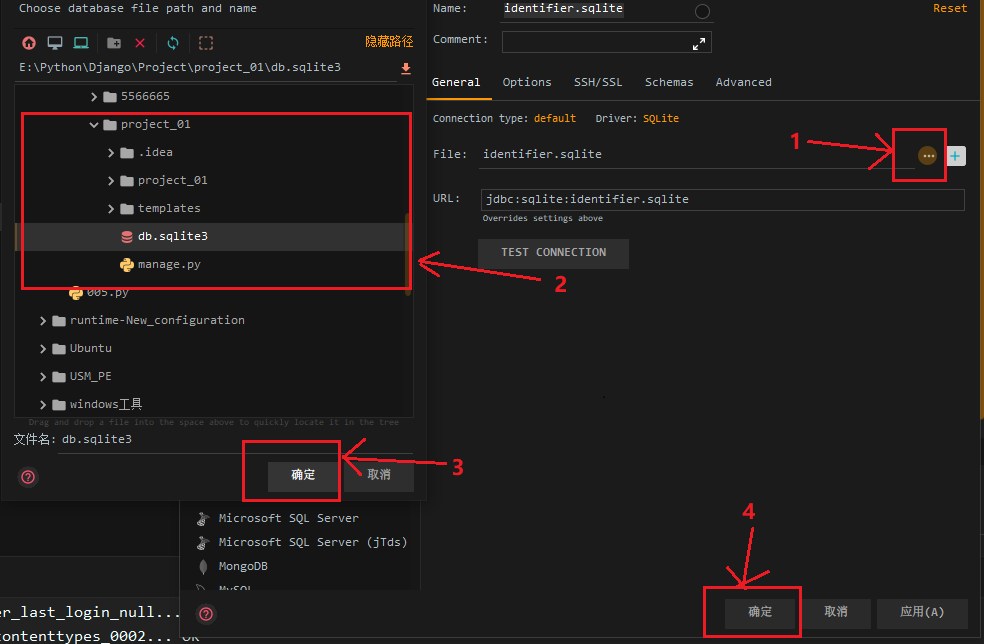Screen dimensions: 984x644
Task: Click the 文件名 input field
Action: click(235, 440)
